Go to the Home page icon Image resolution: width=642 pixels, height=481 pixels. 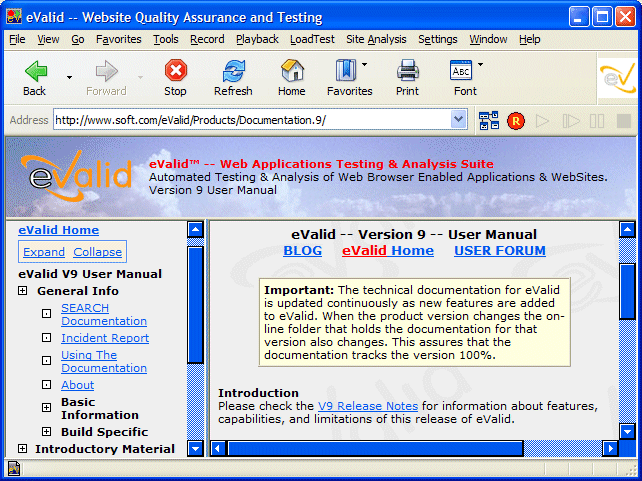coord(292,78)
